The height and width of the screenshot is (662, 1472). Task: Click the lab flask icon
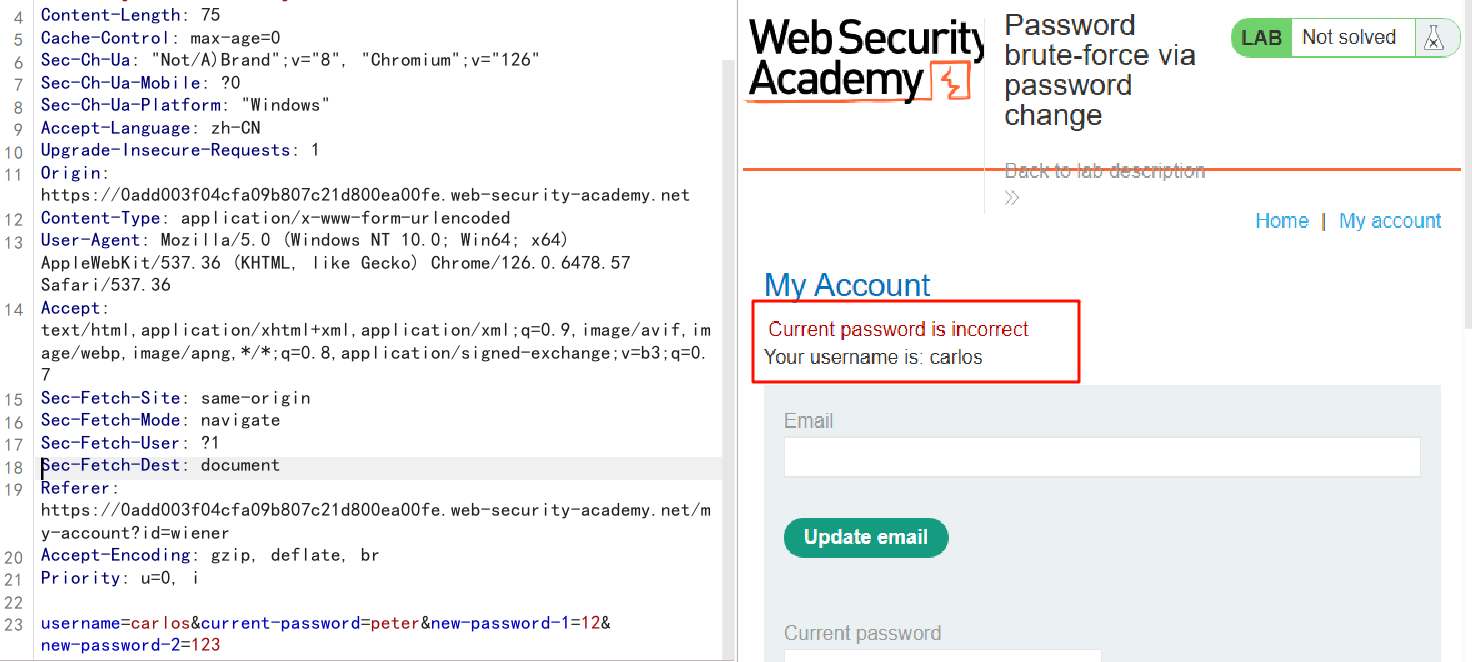pyautogui.click(x=1434, y=38)
